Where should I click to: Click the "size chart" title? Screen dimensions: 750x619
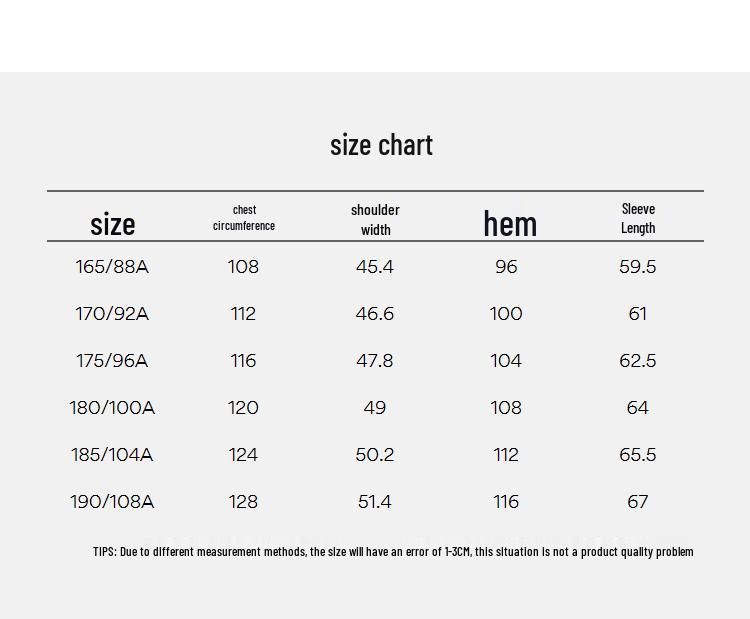click(381, 145)
